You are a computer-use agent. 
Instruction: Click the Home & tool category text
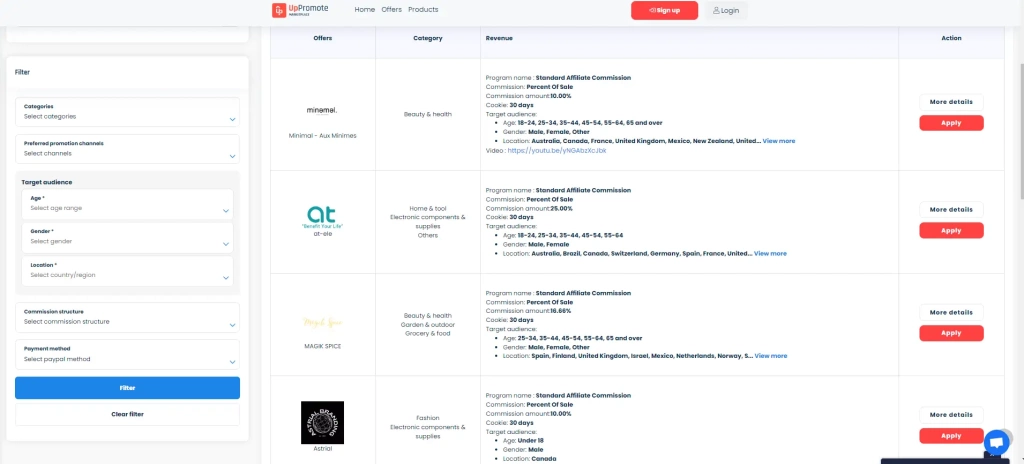coord(428,208)
